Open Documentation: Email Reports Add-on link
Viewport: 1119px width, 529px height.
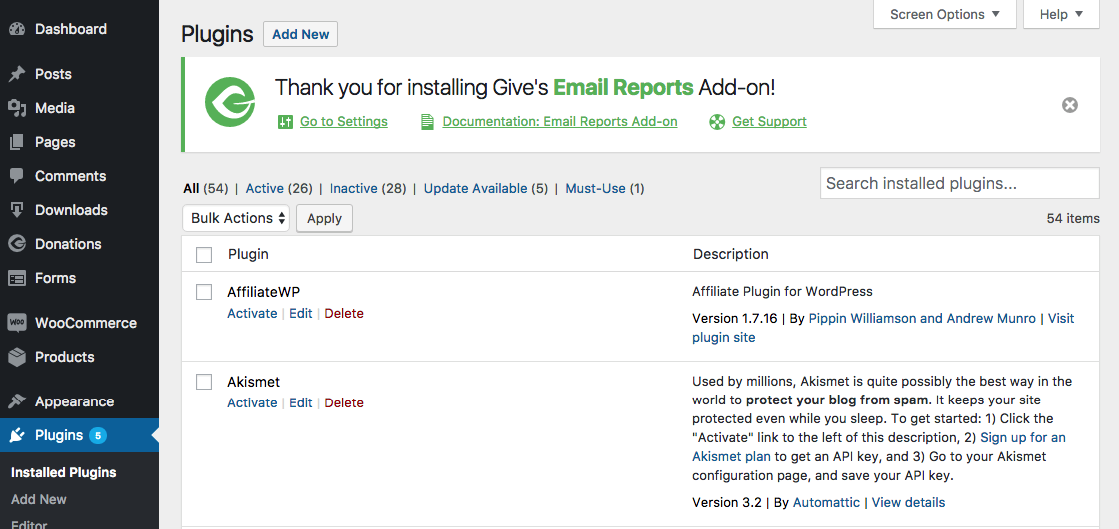[x=560, y=122]
